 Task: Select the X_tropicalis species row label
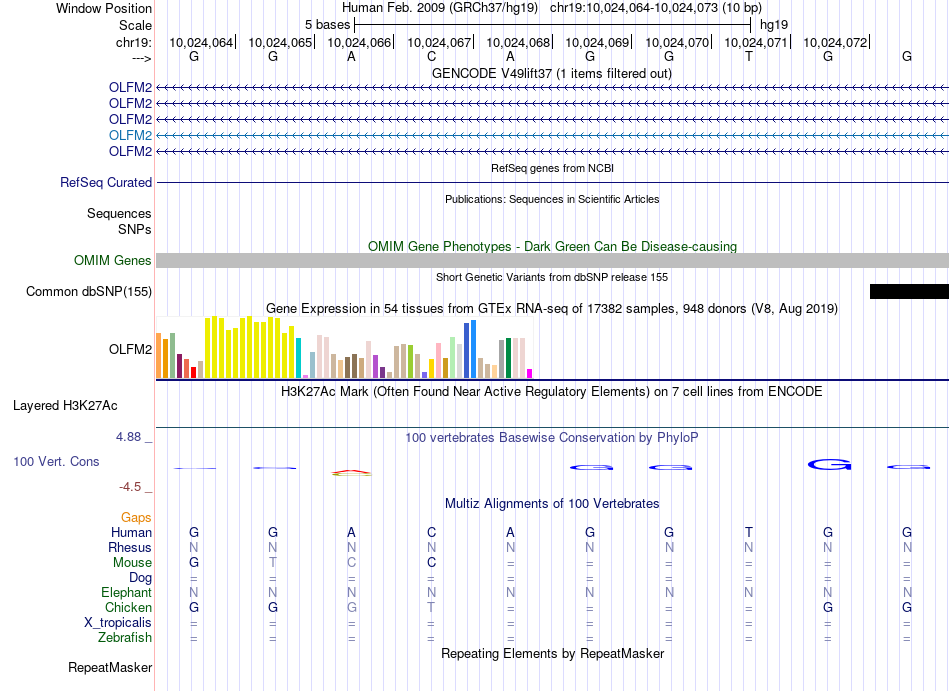(118, 623)
